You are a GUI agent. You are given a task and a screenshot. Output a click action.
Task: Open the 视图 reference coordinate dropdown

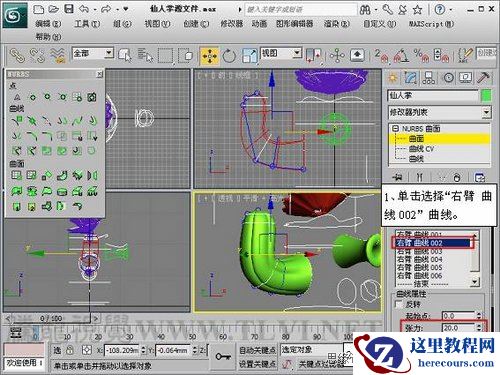[x=297, y=53]
